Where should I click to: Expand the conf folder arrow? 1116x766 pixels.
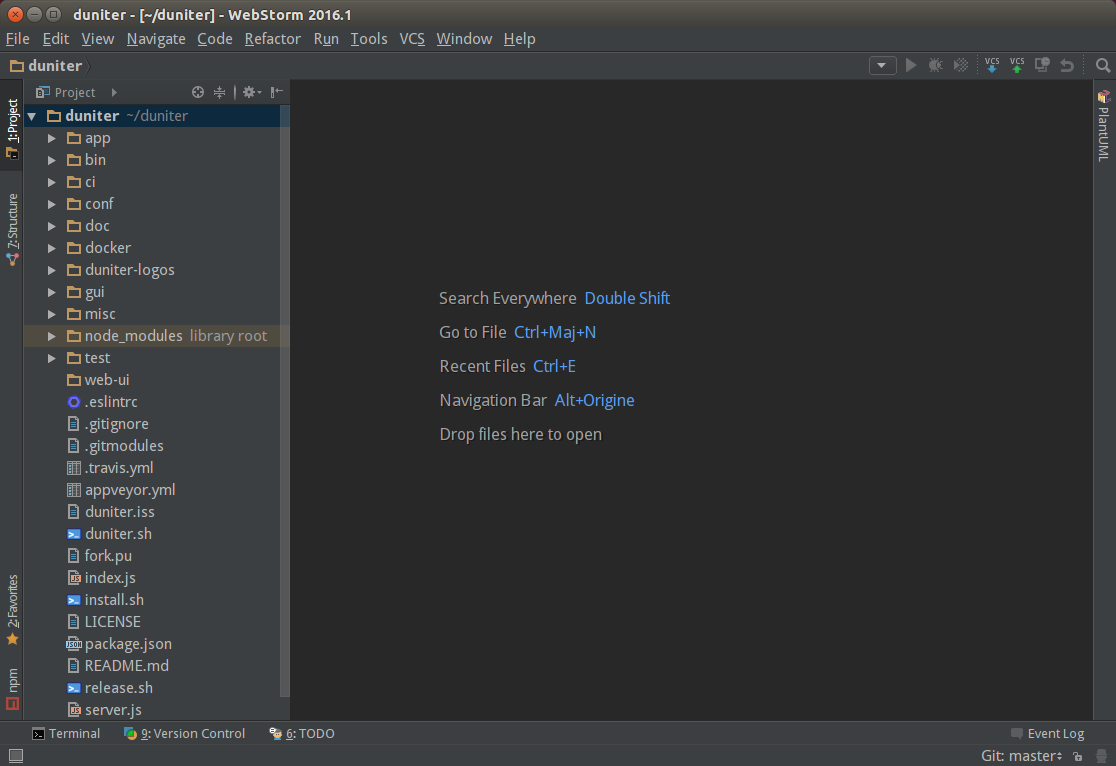tap(51, 204)
